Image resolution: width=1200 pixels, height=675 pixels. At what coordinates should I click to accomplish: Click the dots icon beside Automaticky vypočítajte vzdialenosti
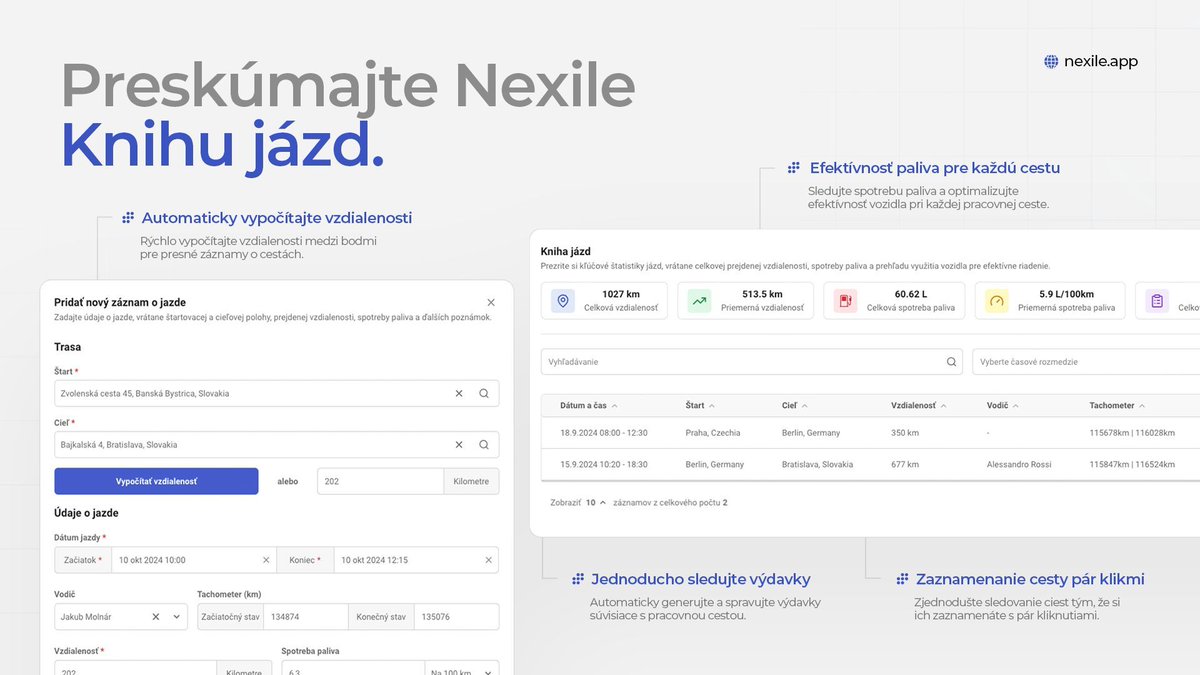tap(128, 218)
